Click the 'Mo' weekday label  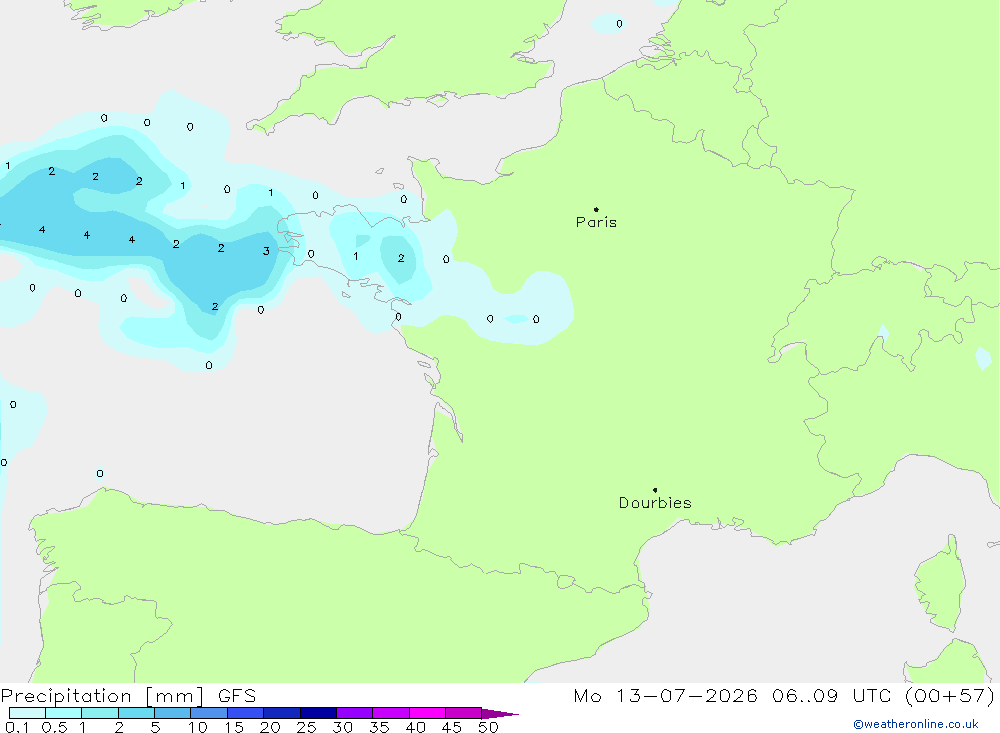click(587, 695)
